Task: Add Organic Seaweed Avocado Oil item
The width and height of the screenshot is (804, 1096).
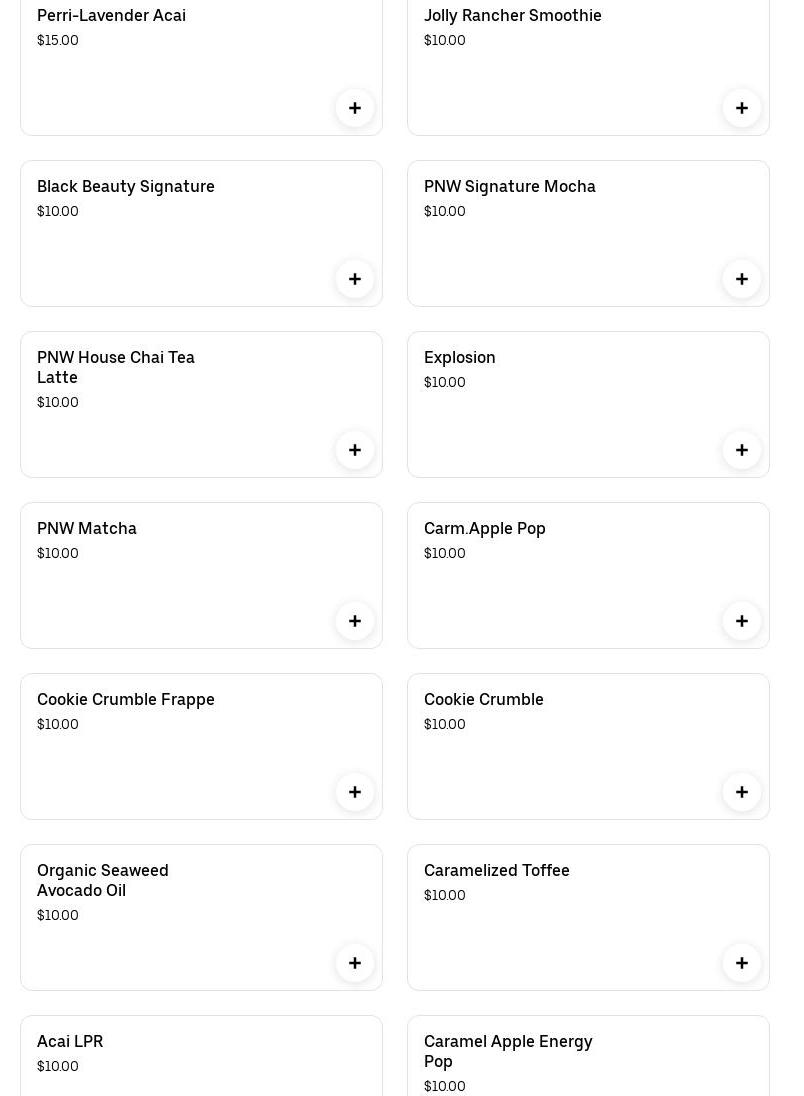Action: click(355, 963)
